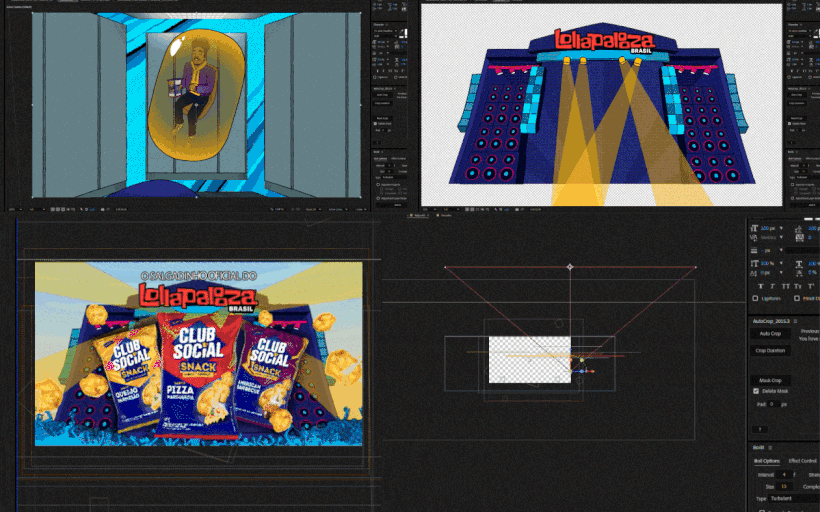Screen dimensions: 820x512
Task: Click Auto Crop button beside camera wireframe view
Action: [x=770, y=333]
